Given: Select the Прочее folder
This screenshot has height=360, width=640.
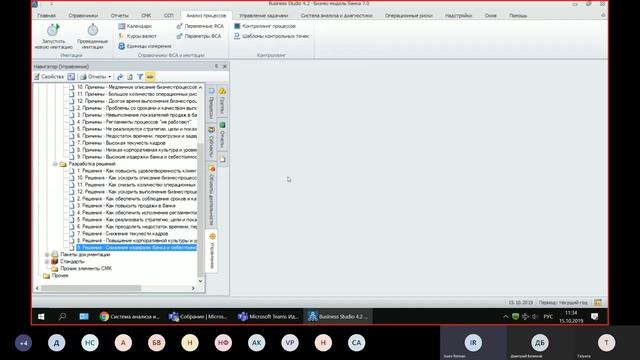Looking at the screenshot, I should pos(60,276).
